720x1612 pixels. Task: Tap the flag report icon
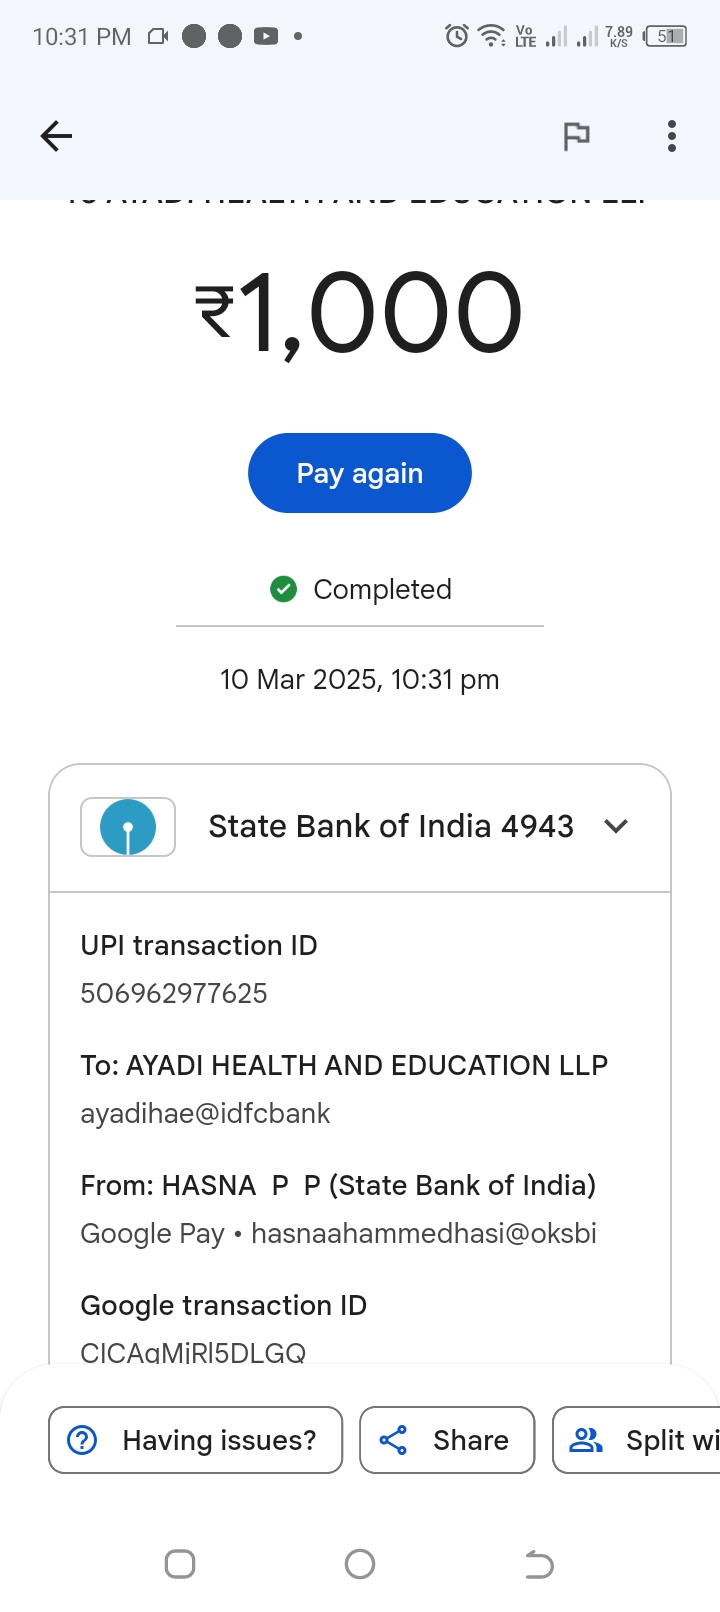point(576,136)
